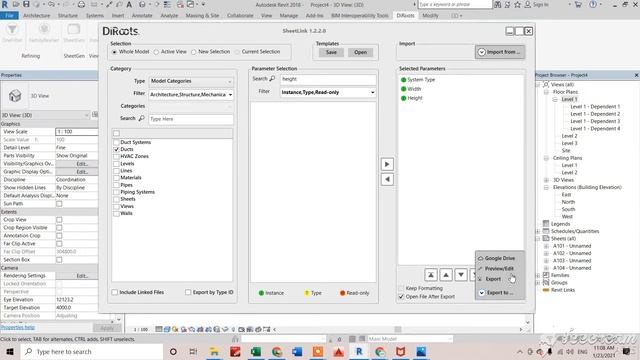Click the parameter search field containing height
The height and width of the screenshot is (360, 640).
328,79
